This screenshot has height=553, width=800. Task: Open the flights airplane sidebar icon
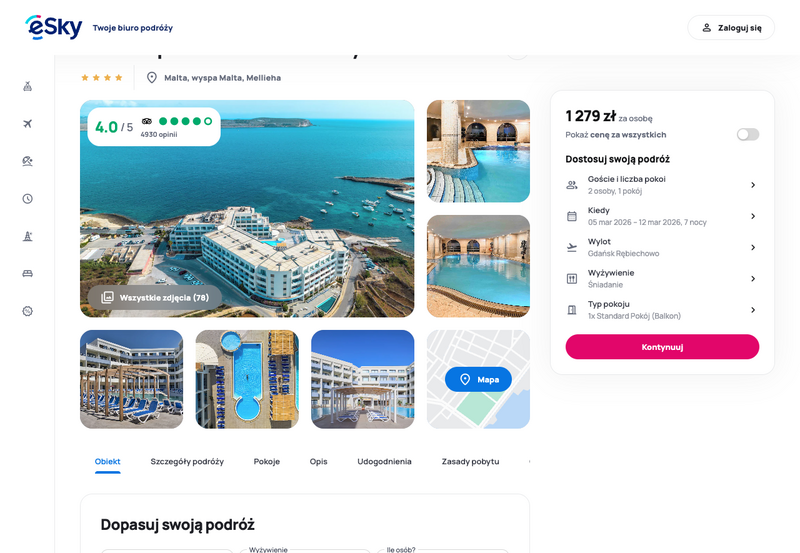28,123
